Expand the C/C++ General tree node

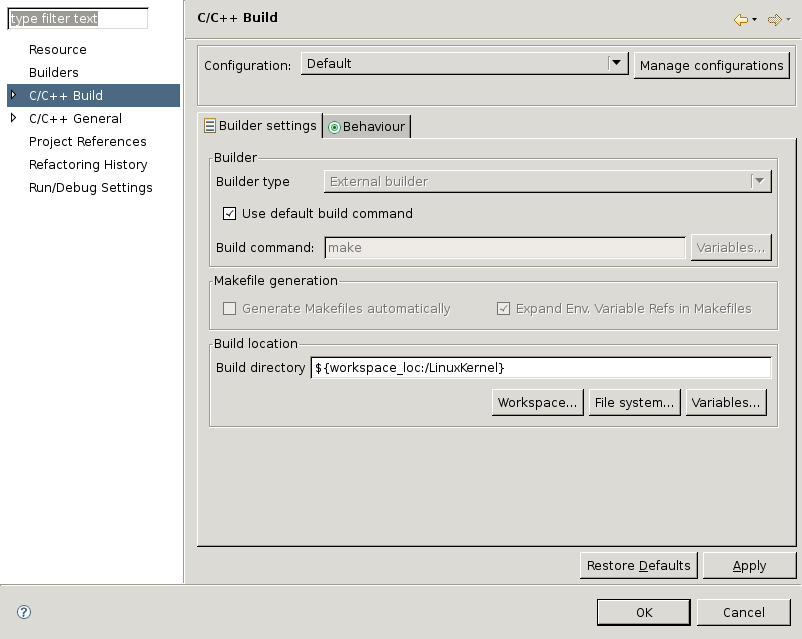click(x=13, y=118)
